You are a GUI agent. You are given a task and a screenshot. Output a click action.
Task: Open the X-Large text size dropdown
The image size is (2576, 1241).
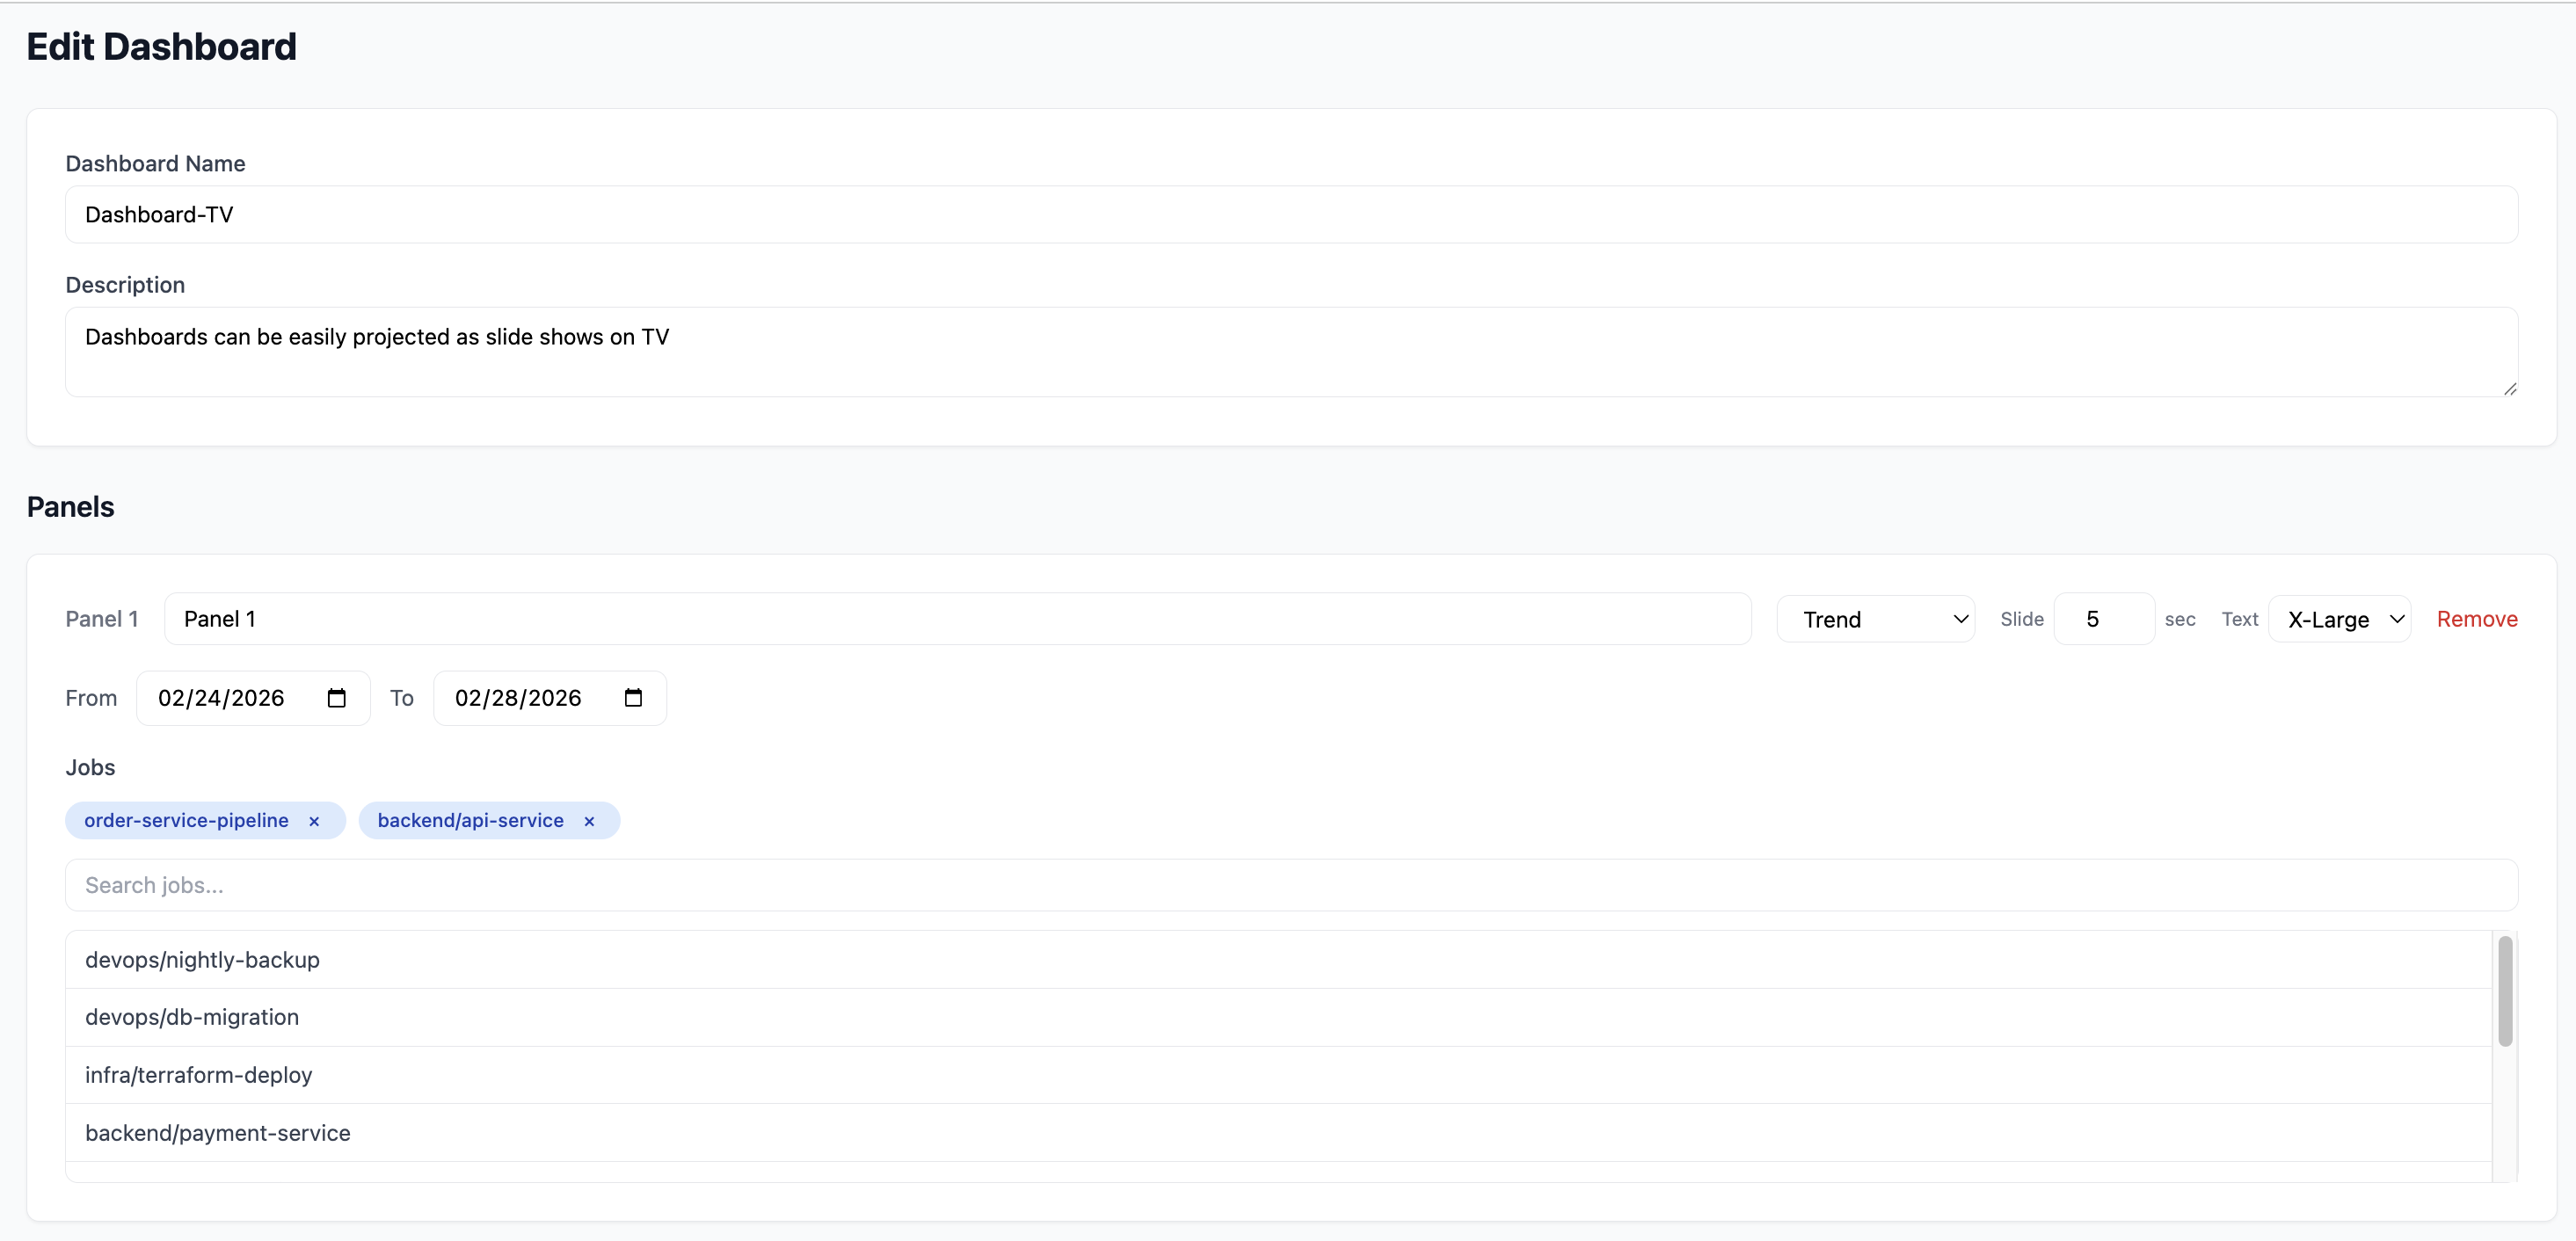tap(2341, 618)
